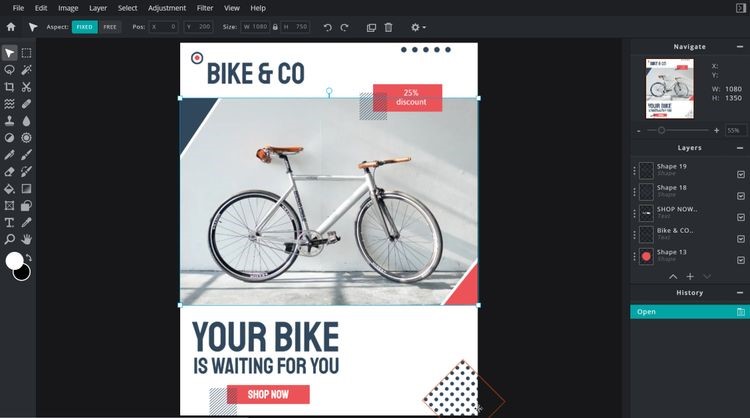Open the Edit menu
Screen dimensions: 750x418
41,8
